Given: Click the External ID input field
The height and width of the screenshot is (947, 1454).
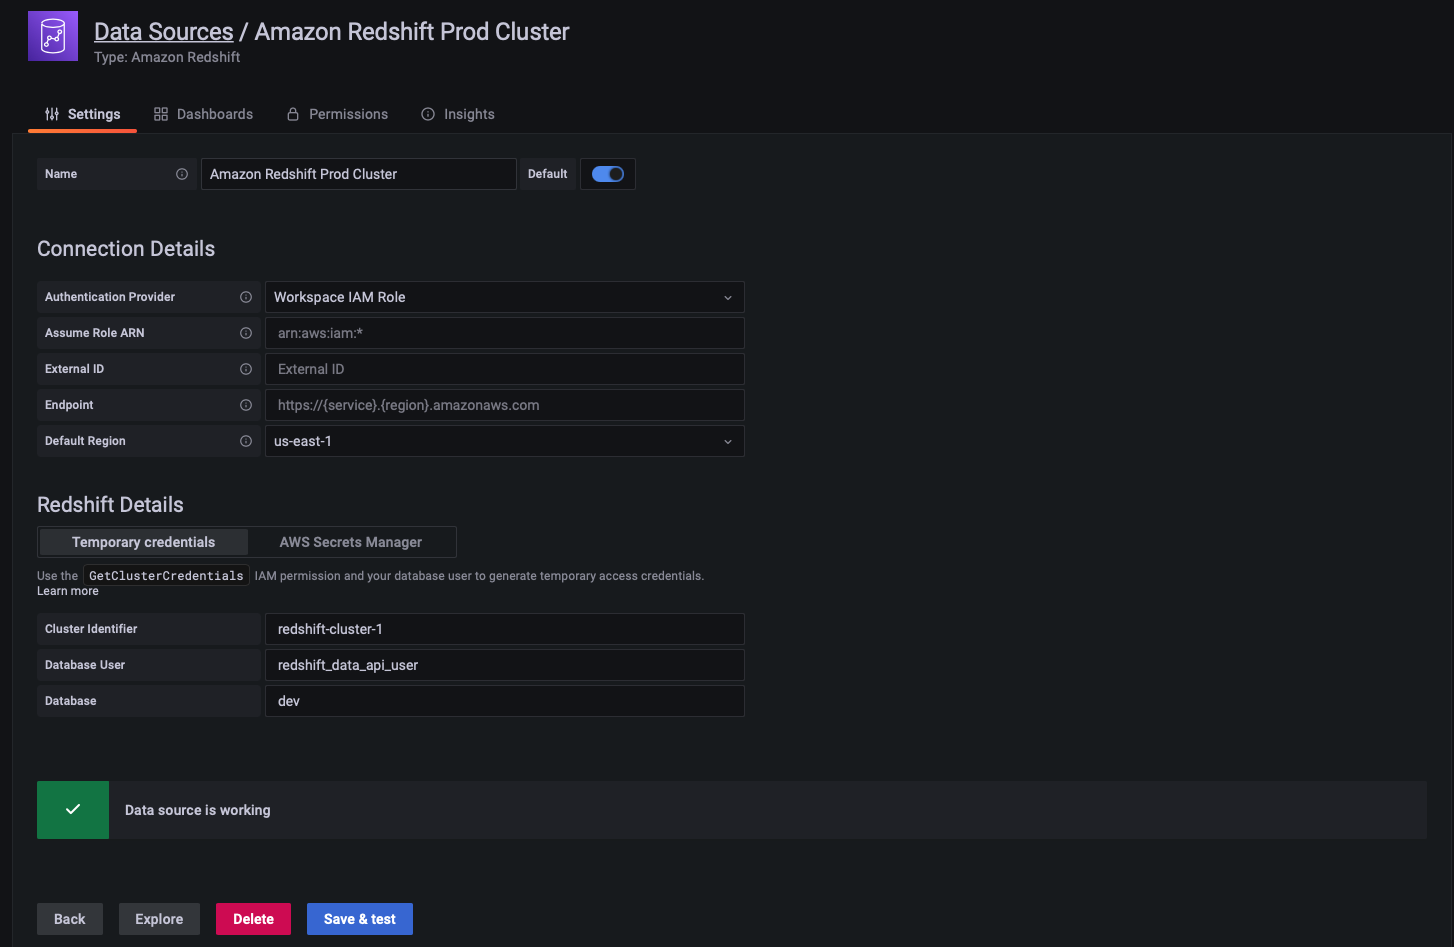Looking at the screenshot, I should pos(505,369).
